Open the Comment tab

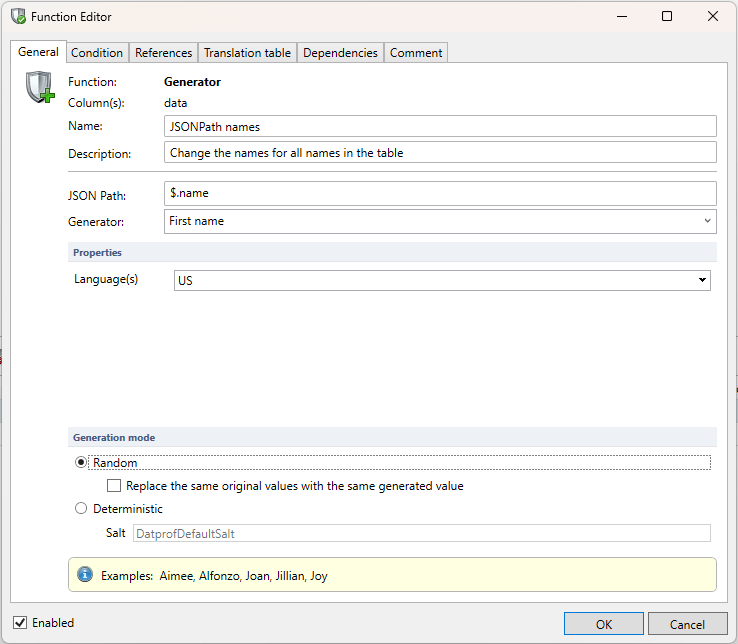(415, 53)
